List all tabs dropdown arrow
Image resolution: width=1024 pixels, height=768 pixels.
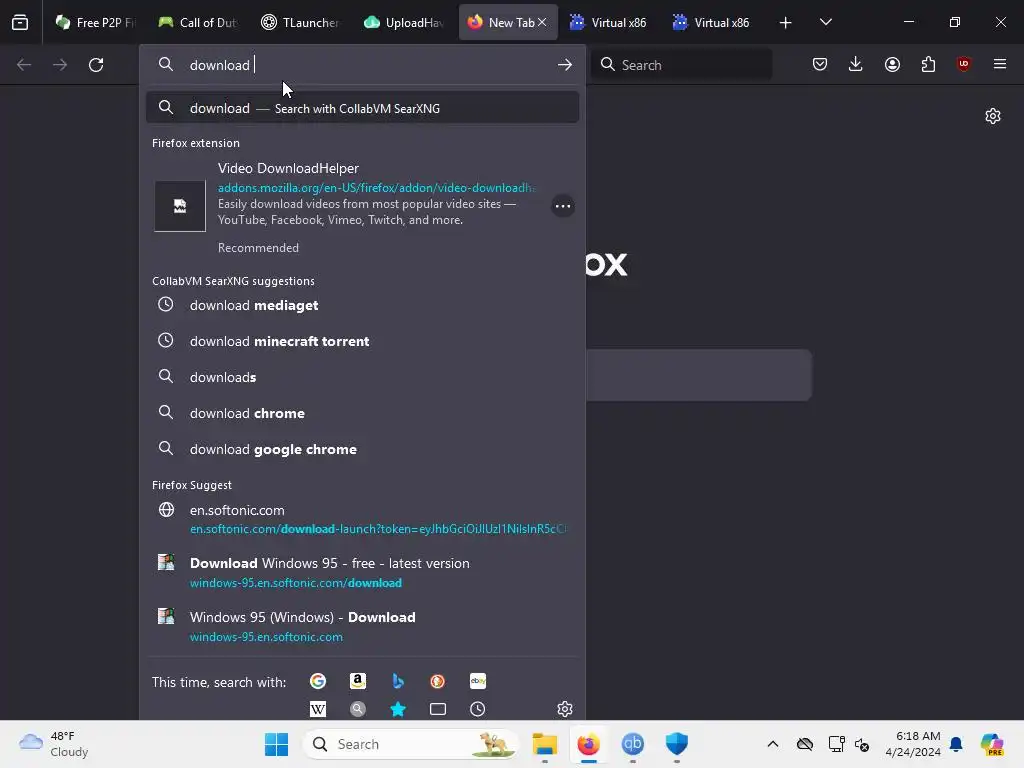click(x=826, y=22)
